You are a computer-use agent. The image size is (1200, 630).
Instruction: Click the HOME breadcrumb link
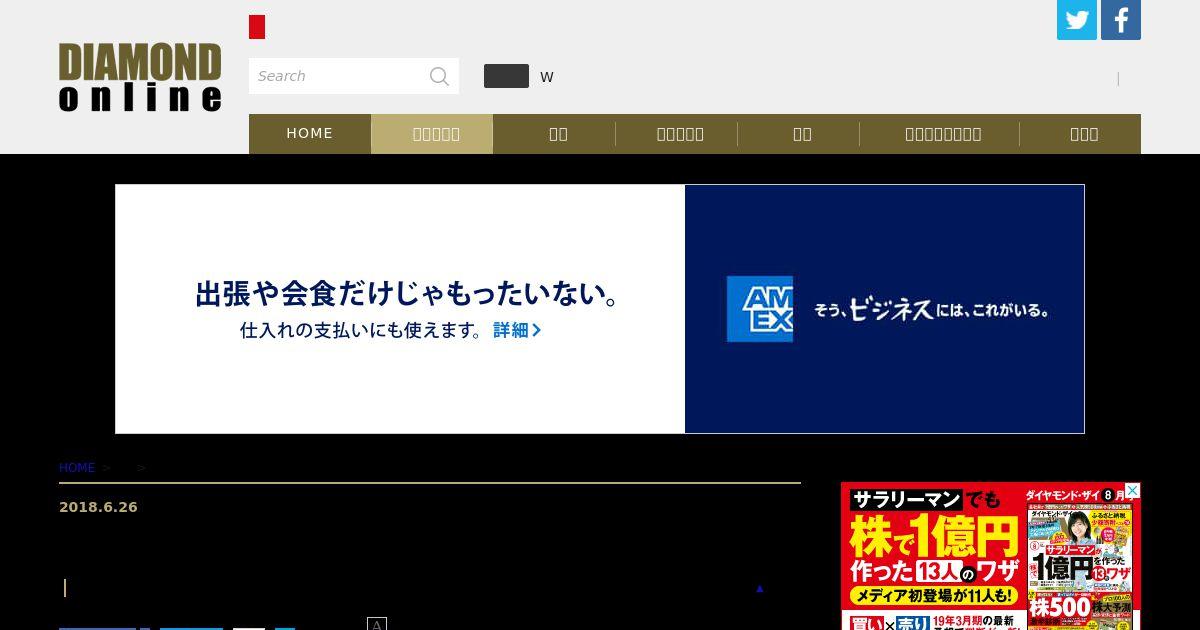tap(77, 468)
